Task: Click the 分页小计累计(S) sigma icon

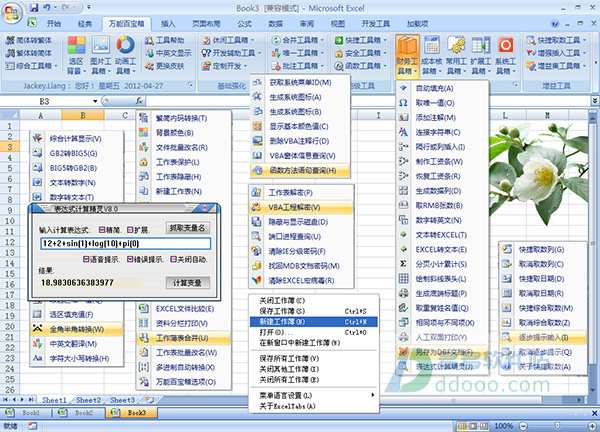Action: (403, 264)
